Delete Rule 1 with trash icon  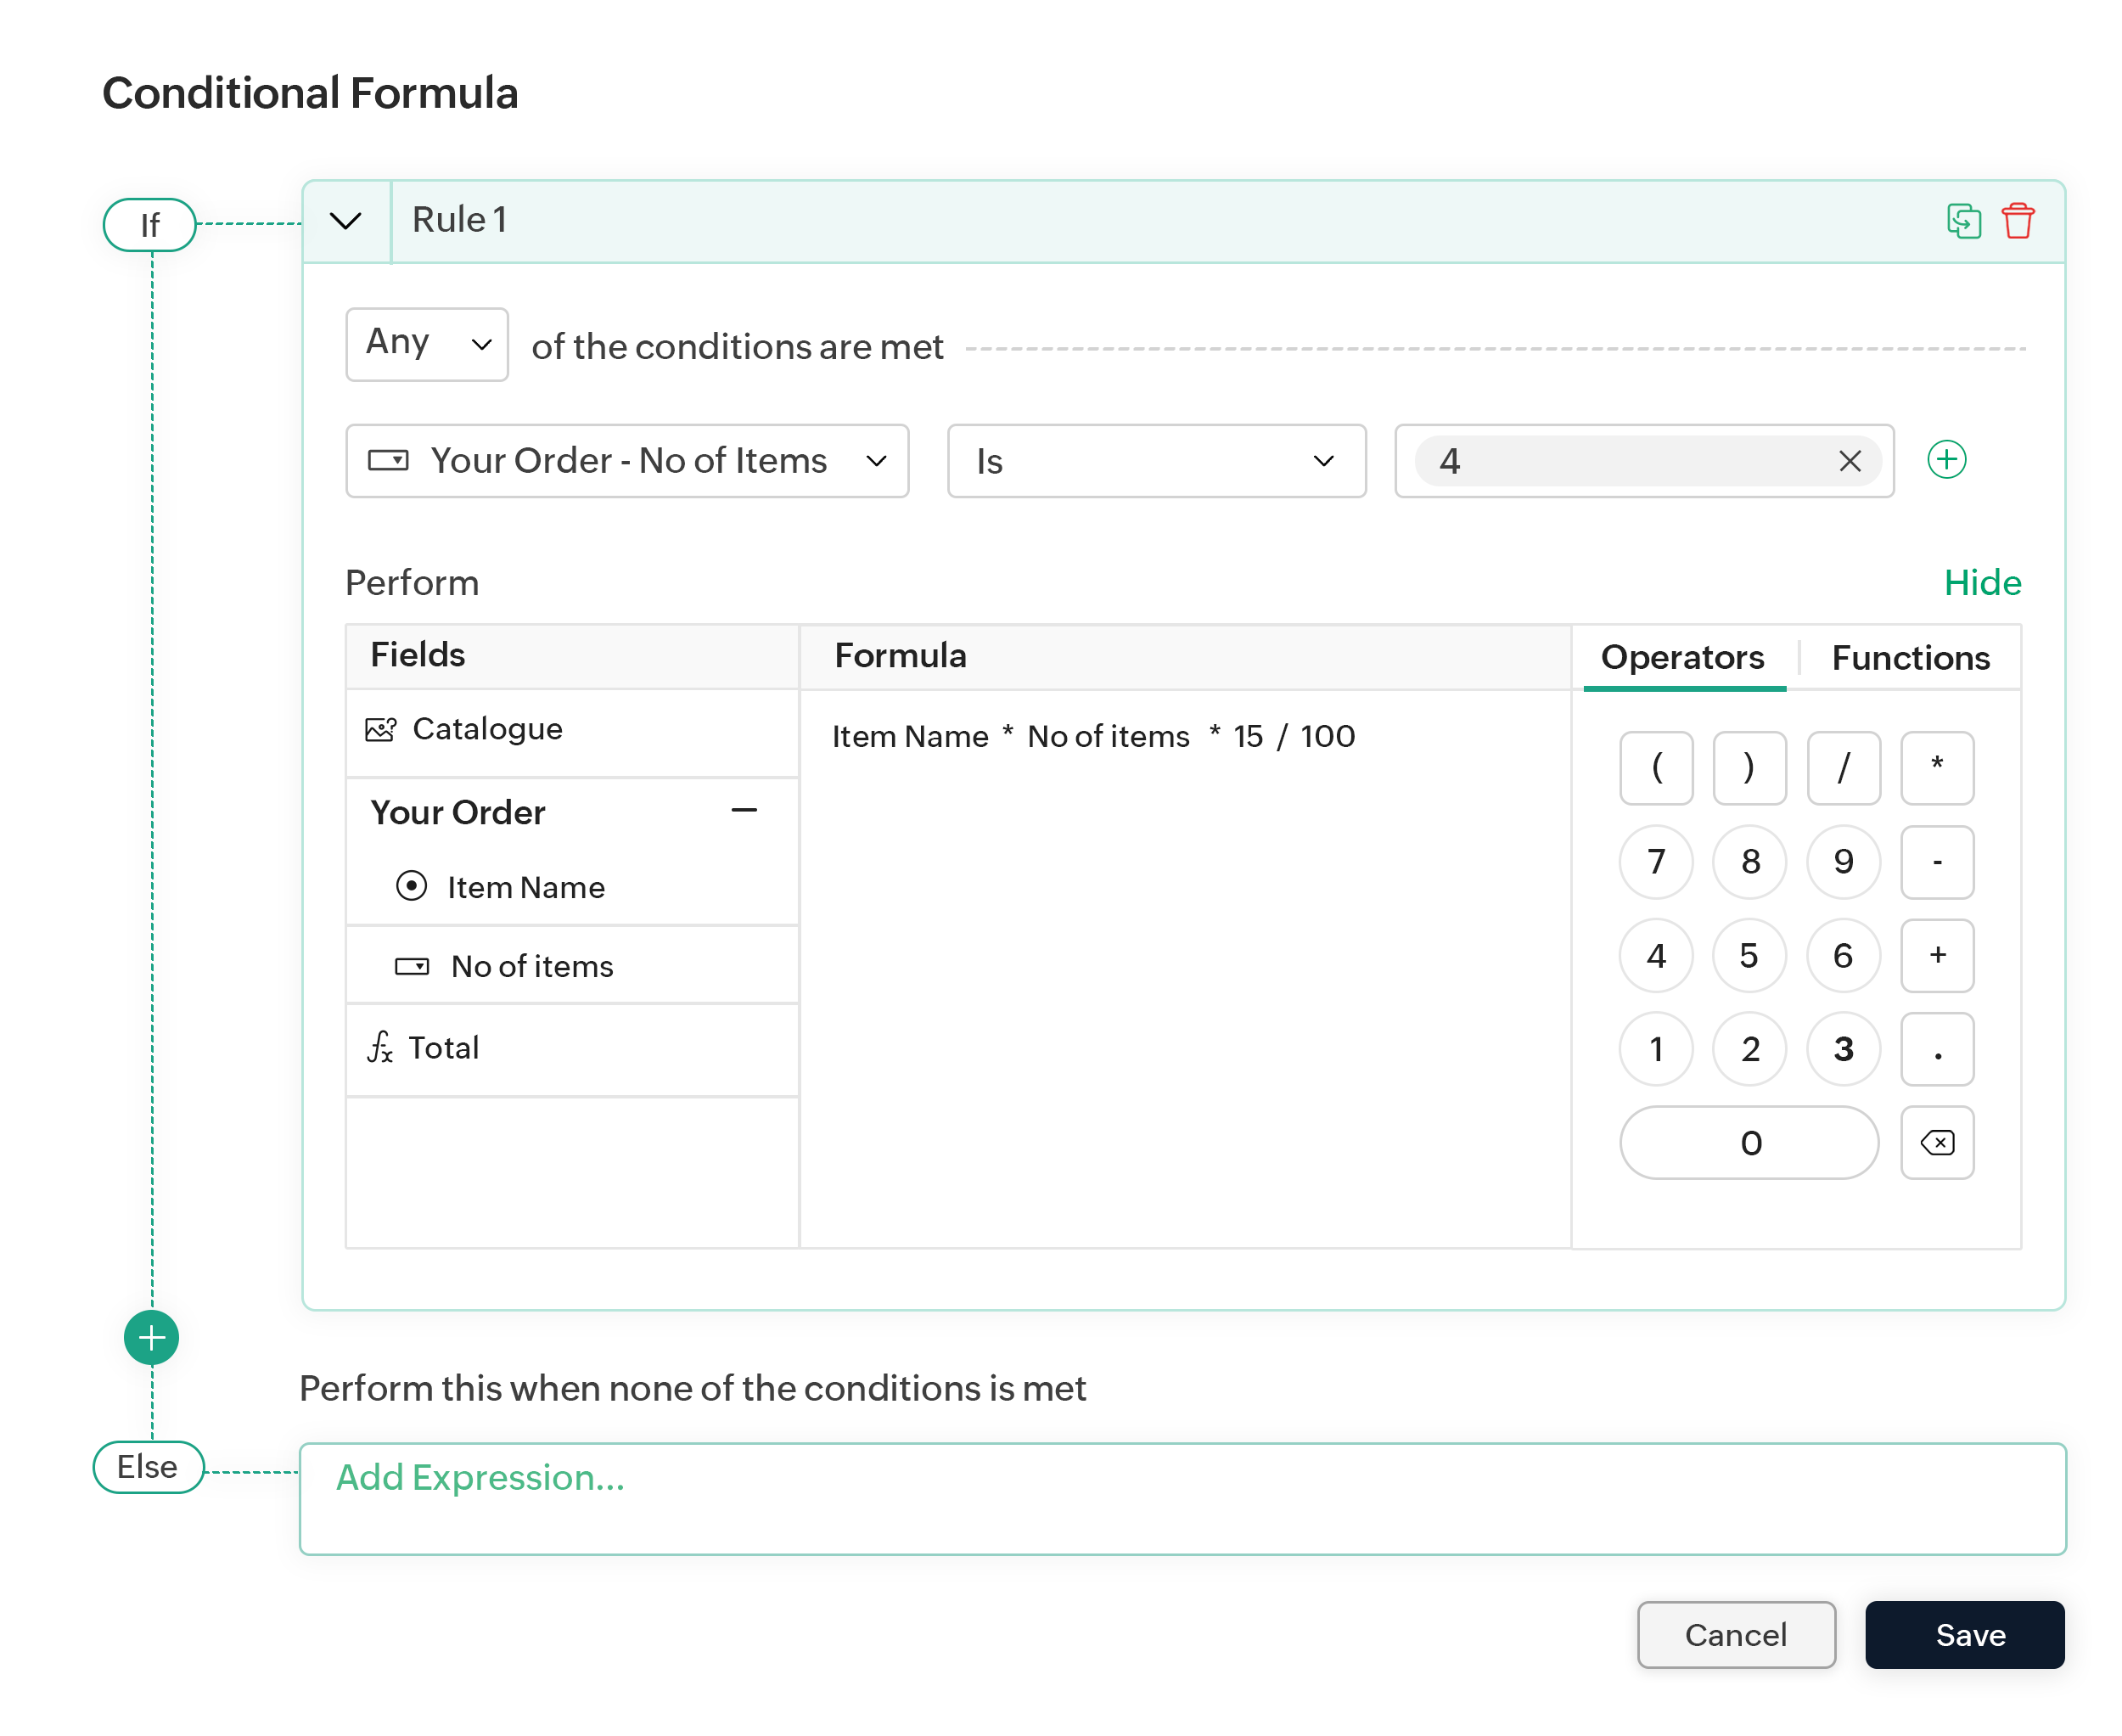2017,220
